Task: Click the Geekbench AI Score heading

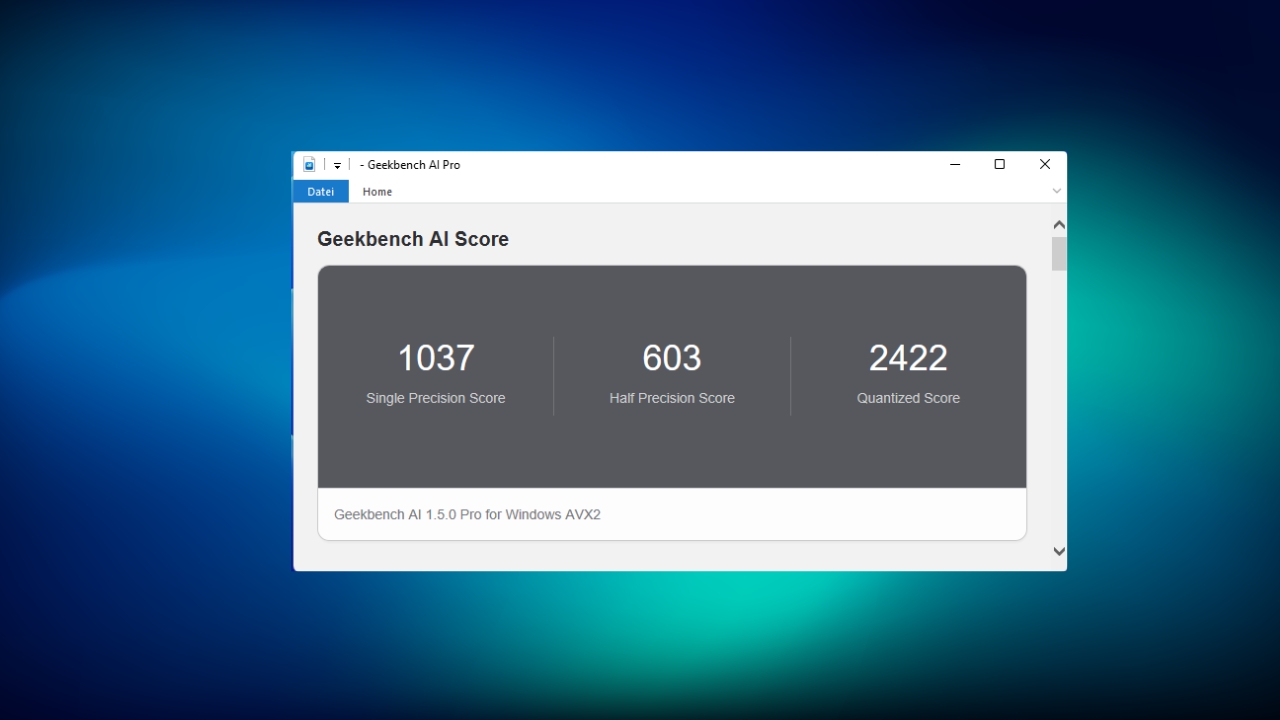Action: click(x=413, y=239)
